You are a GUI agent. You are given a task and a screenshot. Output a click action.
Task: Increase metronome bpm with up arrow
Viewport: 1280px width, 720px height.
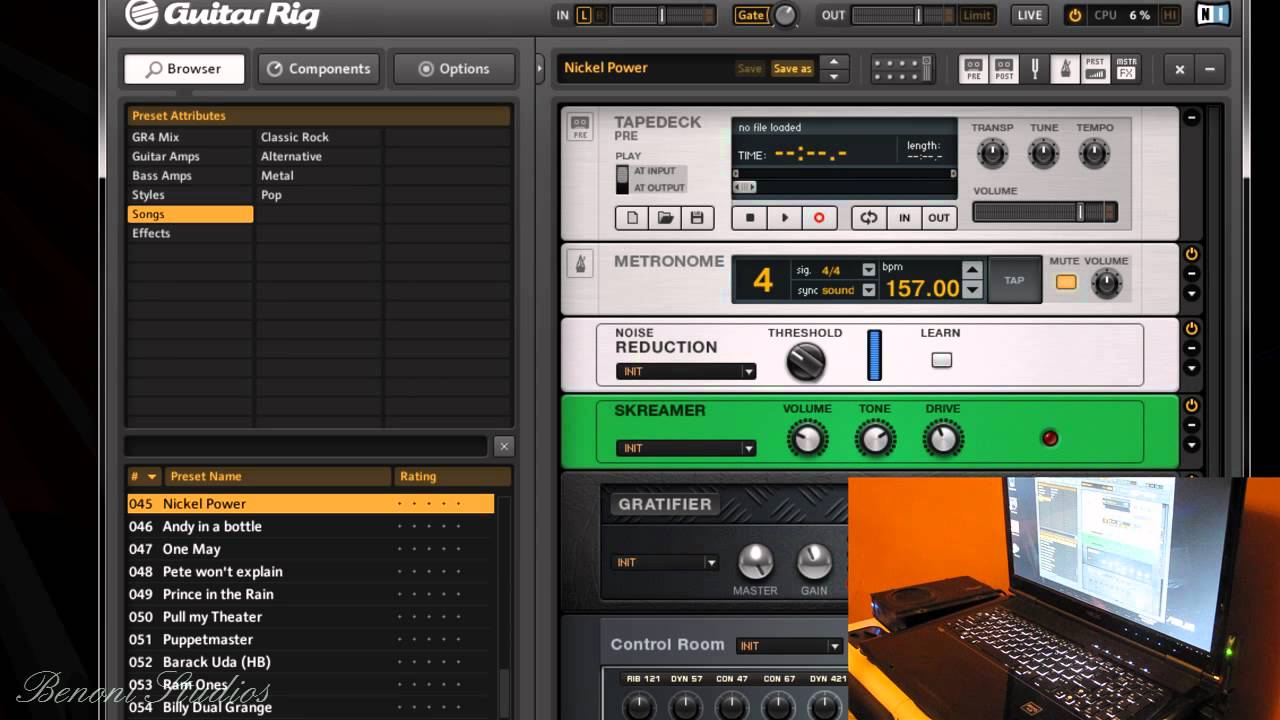coord(972,269)
